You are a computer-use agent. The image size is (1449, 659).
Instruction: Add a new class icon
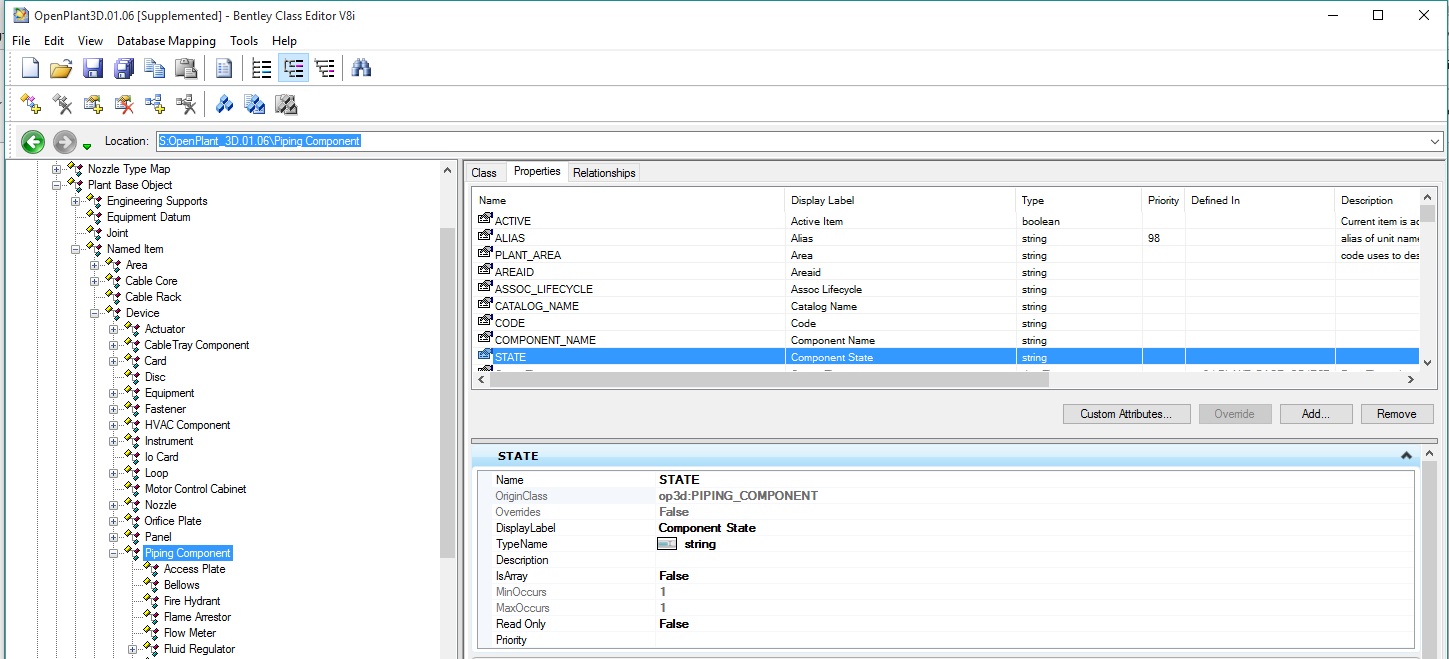(31, 104)
